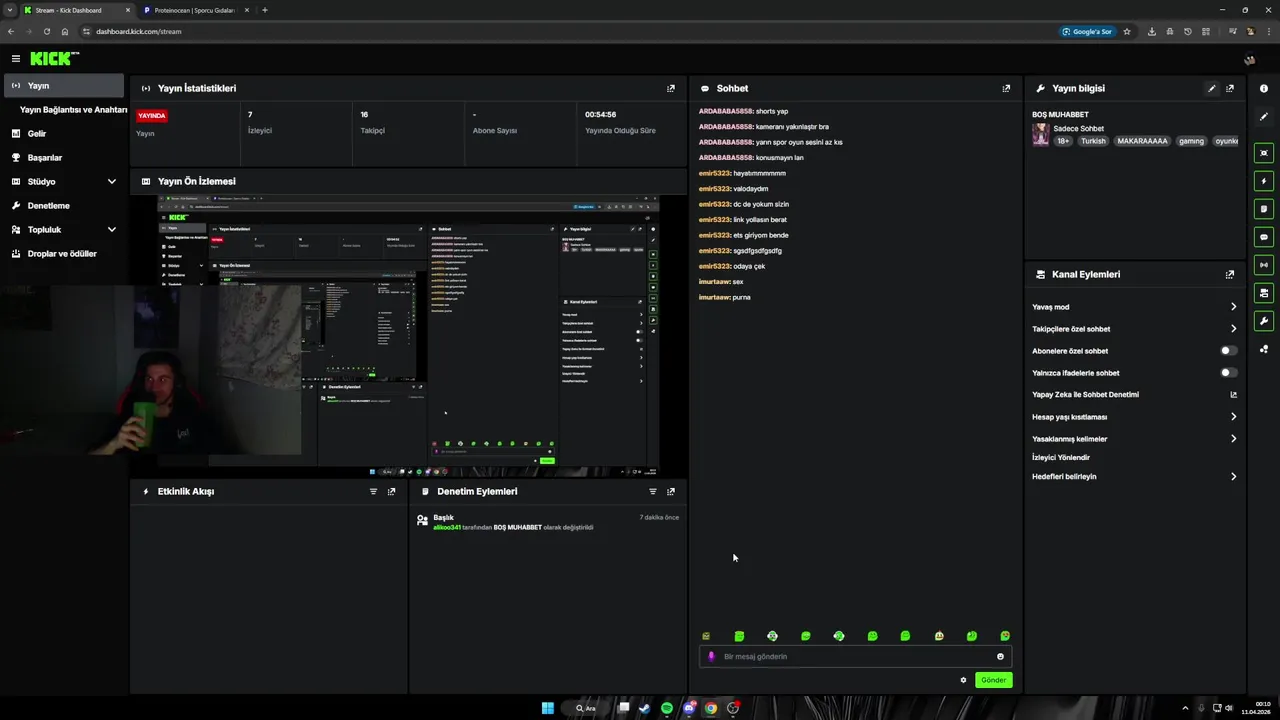This screenshot has height=720, width=1280.
Task: Click the MAKARAAAAA tag
Action: pyautogui.click(x=1142, y=141)
